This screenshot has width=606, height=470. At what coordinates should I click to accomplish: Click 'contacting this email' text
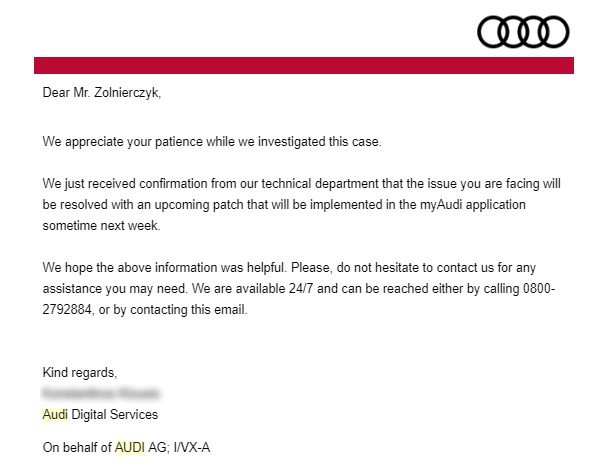188,310
